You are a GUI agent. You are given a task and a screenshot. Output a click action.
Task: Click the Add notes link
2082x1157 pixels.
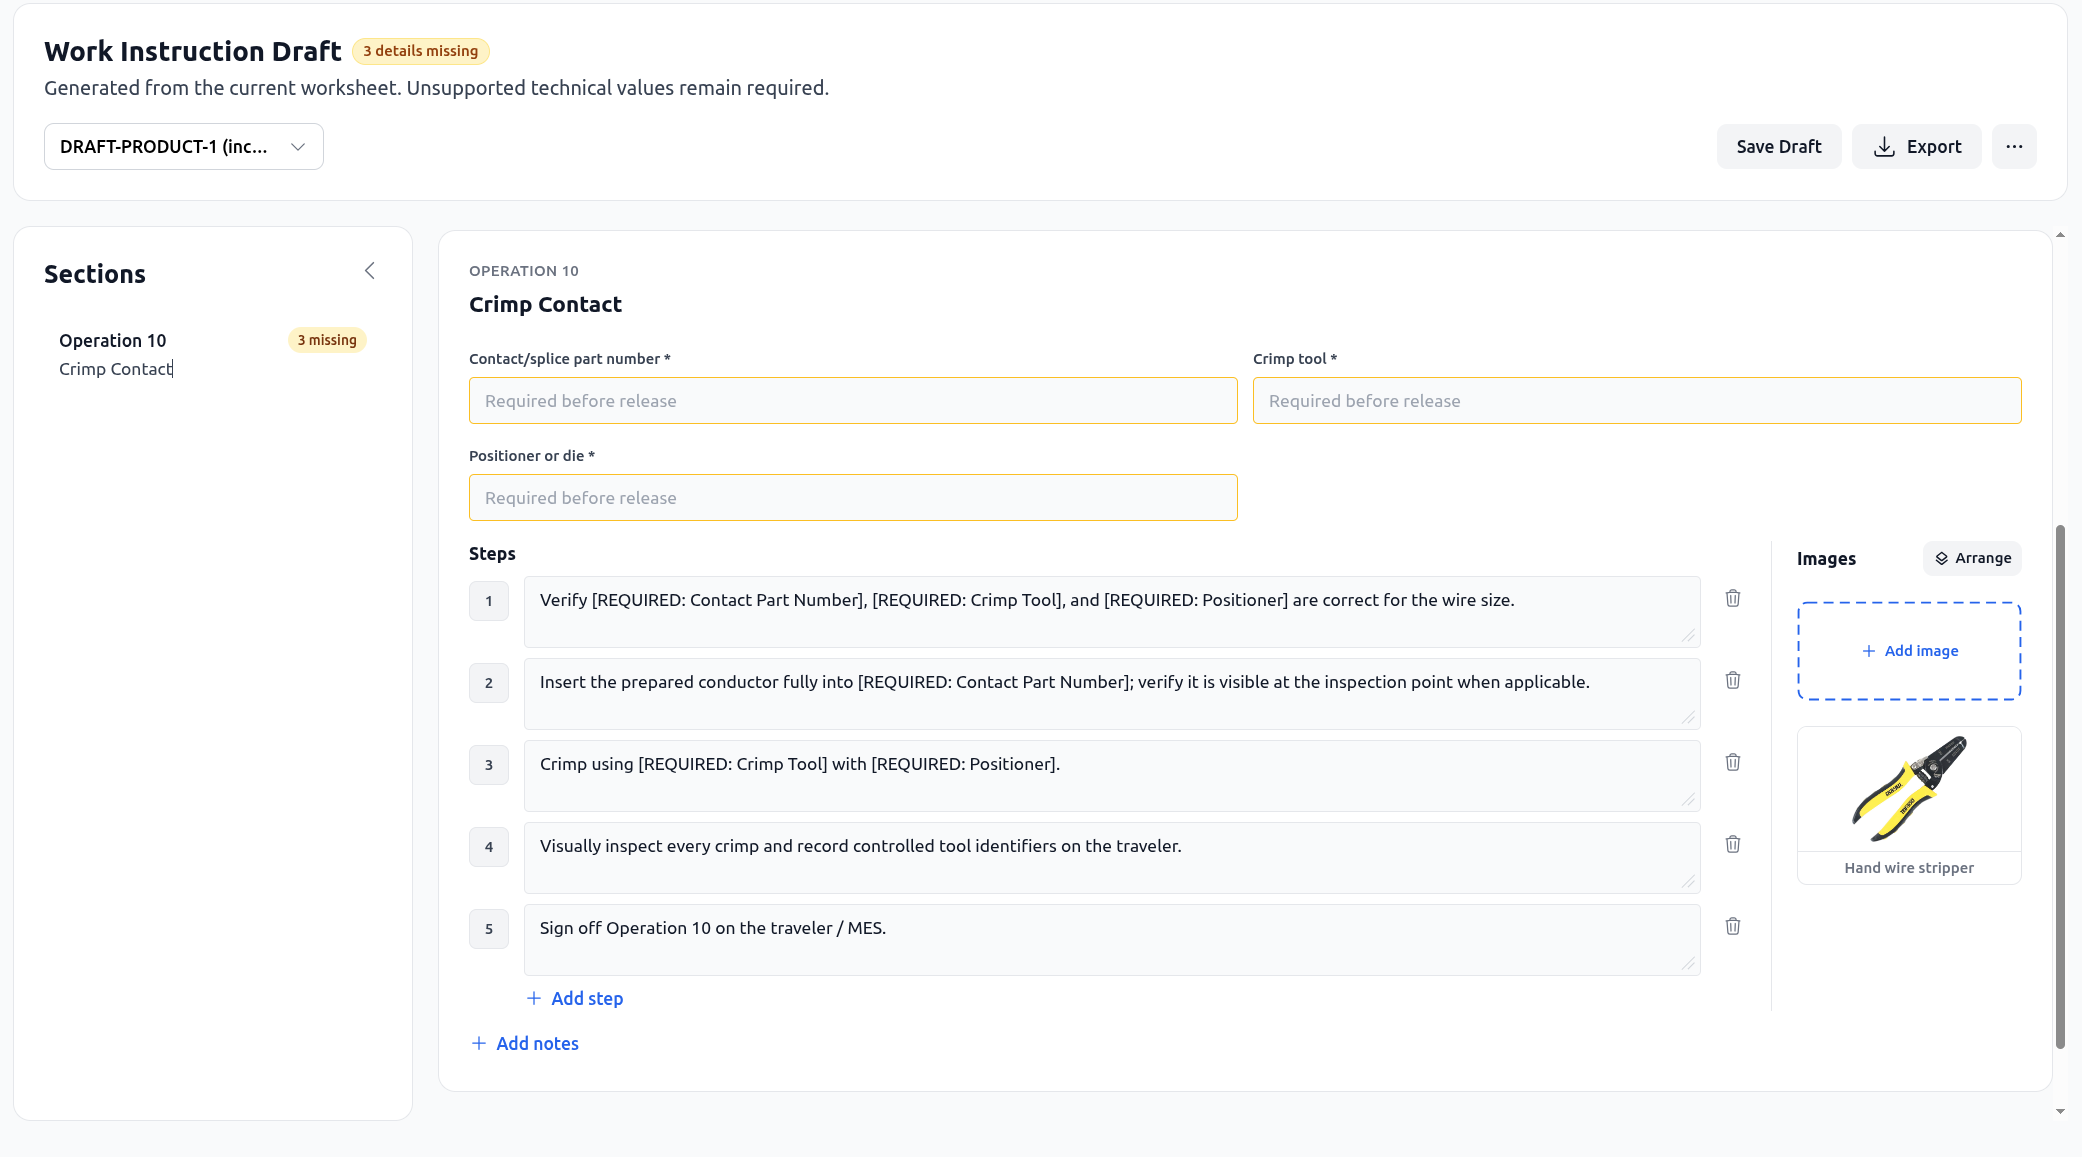[525, 1043]
